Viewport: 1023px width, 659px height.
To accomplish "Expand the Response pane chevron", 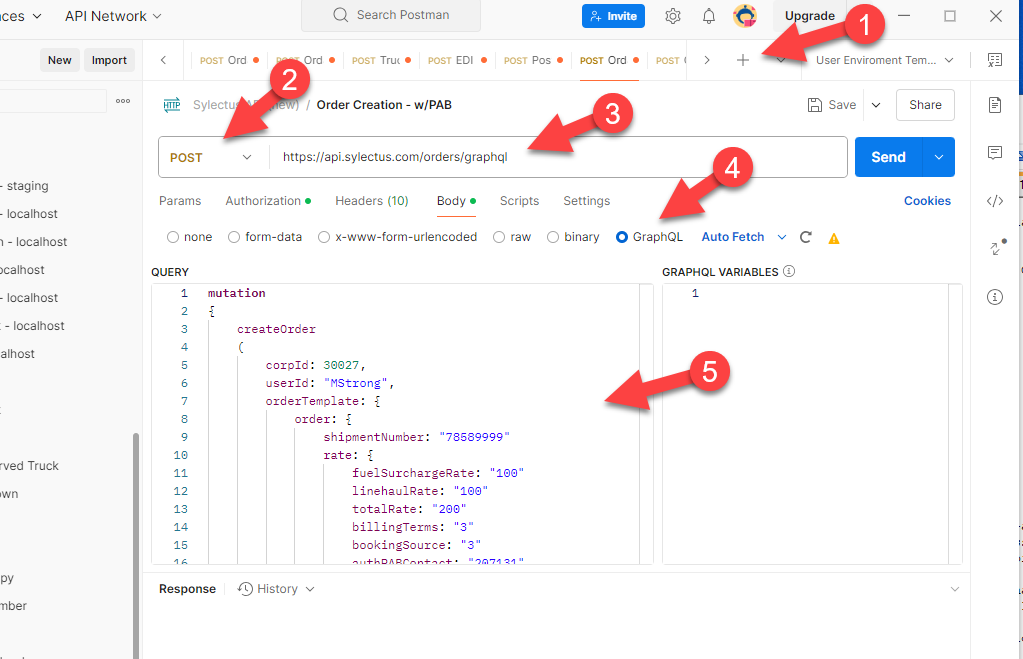I will coord(954,589).
